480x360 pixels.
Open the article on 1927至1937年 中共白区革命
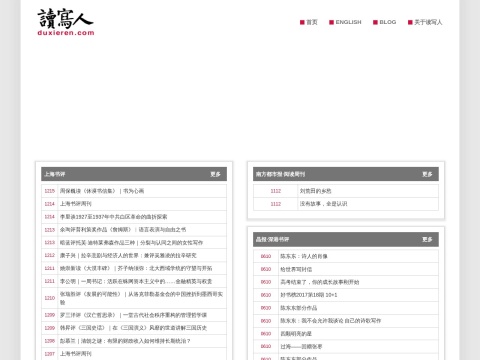(x=113, y=217)
